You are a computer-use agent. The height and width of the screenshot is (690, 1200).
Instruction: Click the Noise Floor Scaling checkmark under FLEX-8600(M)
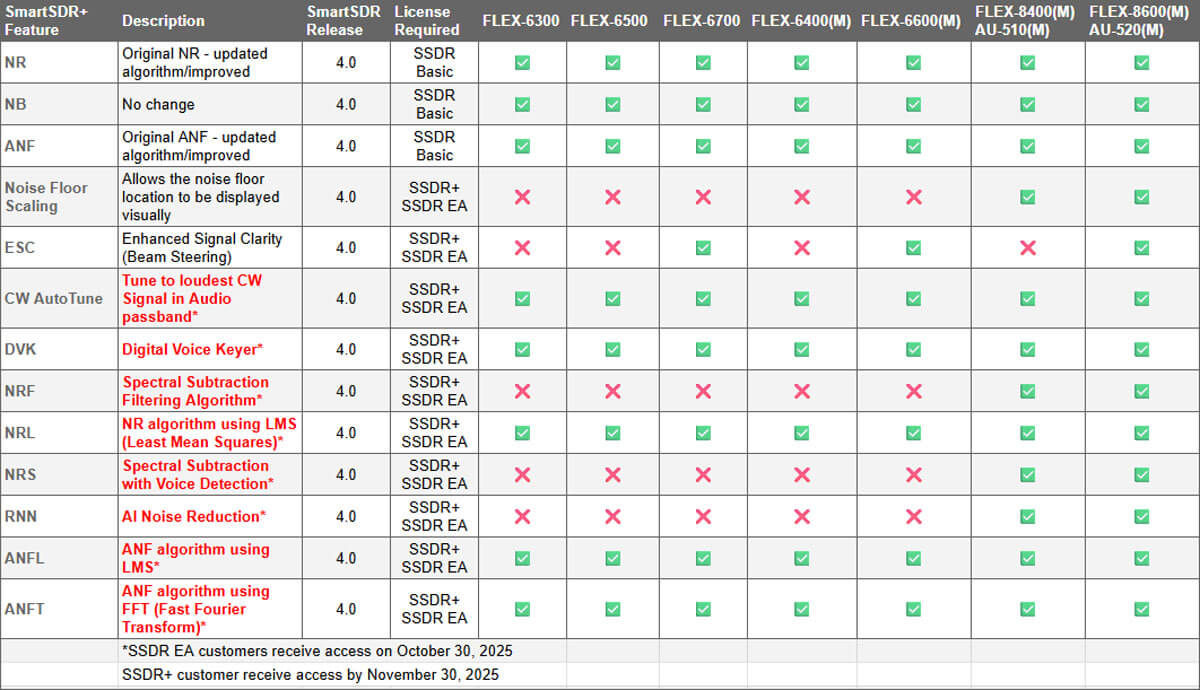[x=1141, y=197]
